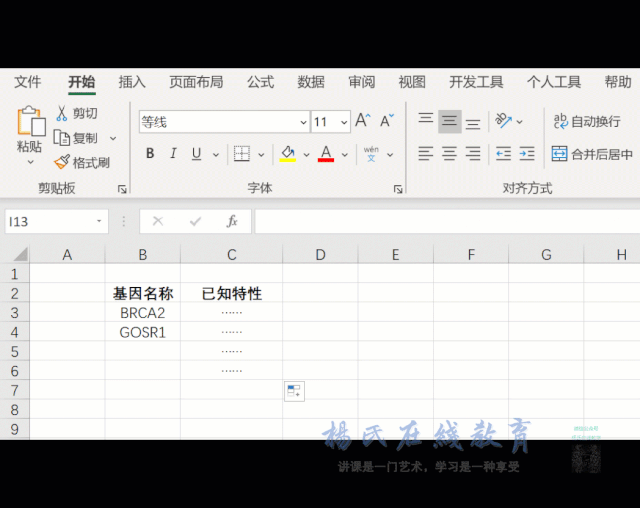This screenshot has width=640, height=508.
Task: Click the formula bar drag handle dots
Action: 123,221
